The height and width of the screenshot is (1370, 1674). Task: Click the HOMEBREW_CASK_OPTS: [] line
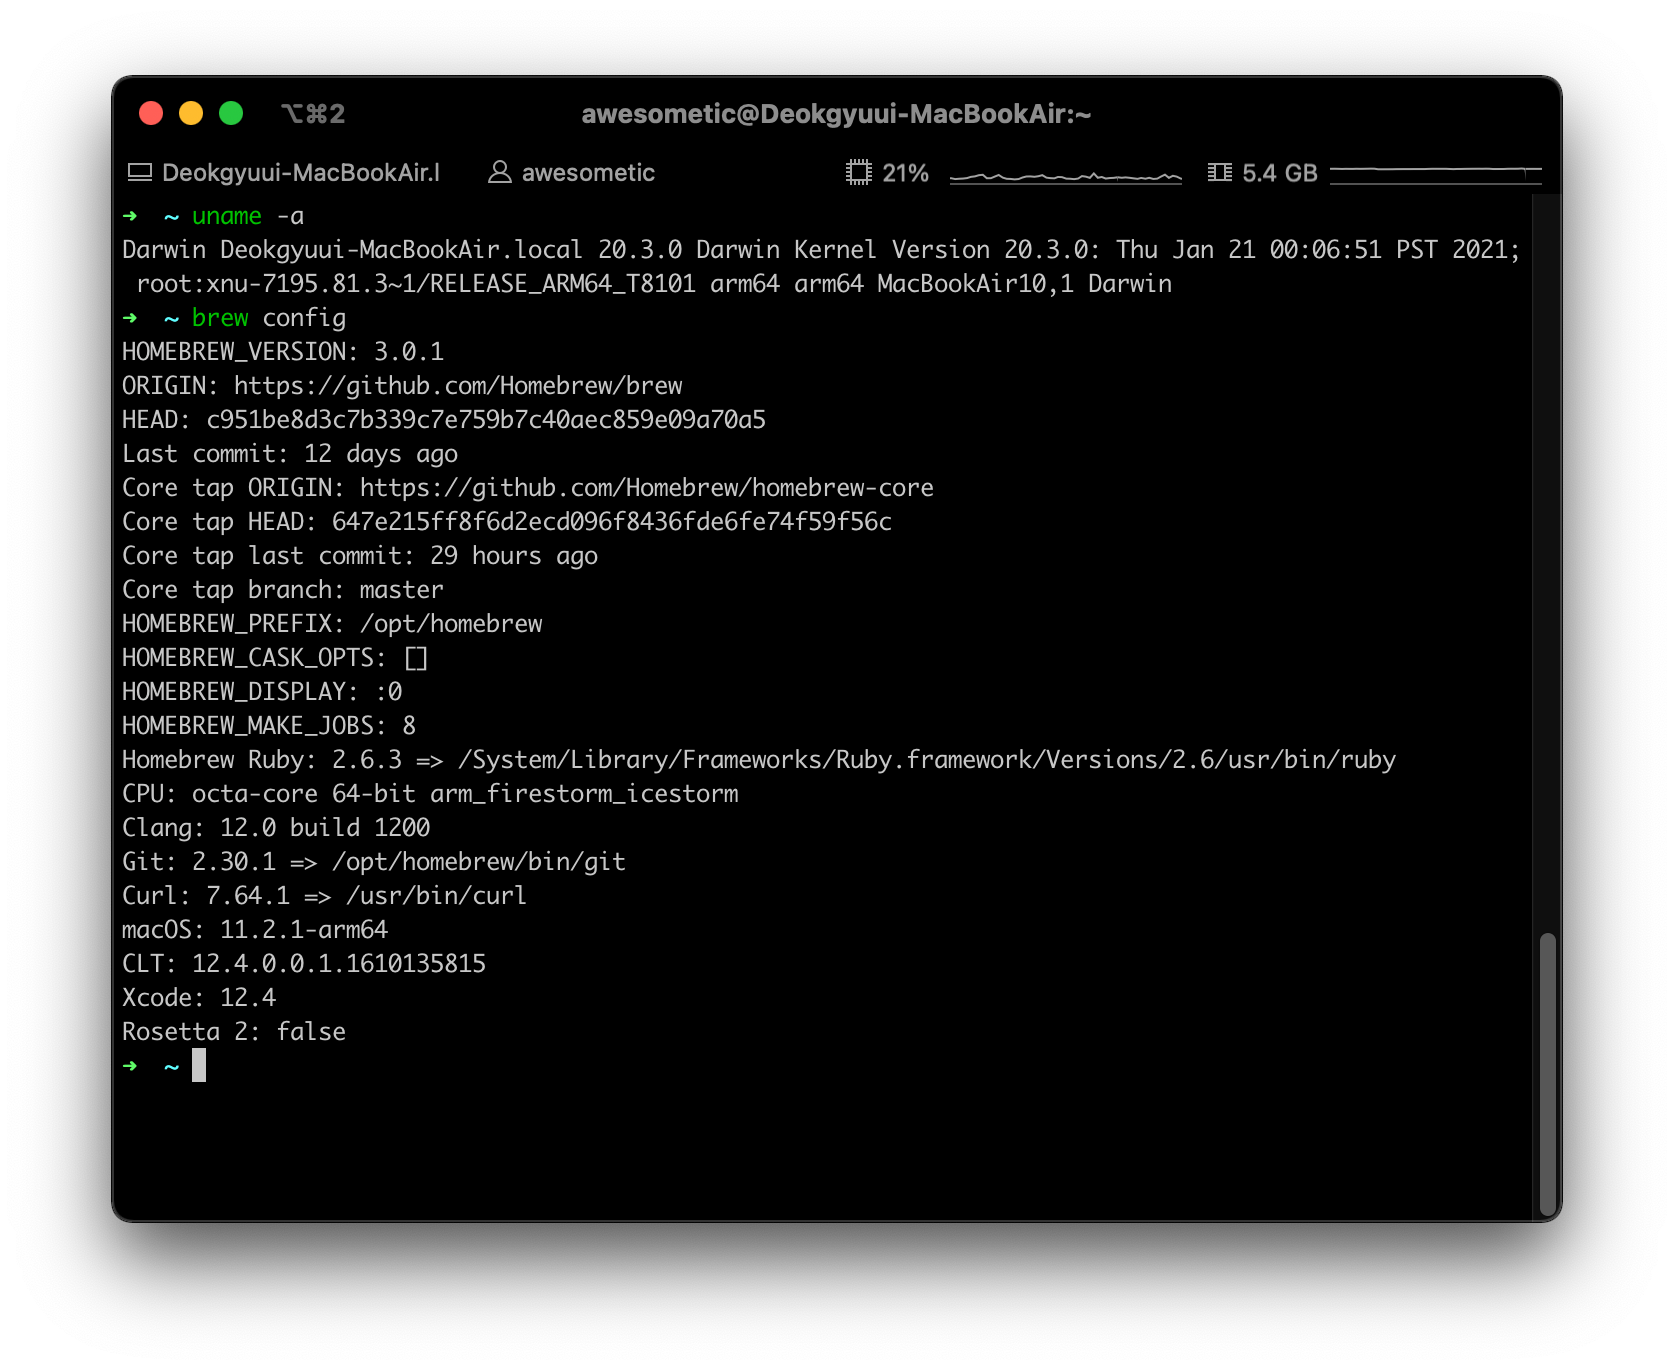[x=275, y=658]
